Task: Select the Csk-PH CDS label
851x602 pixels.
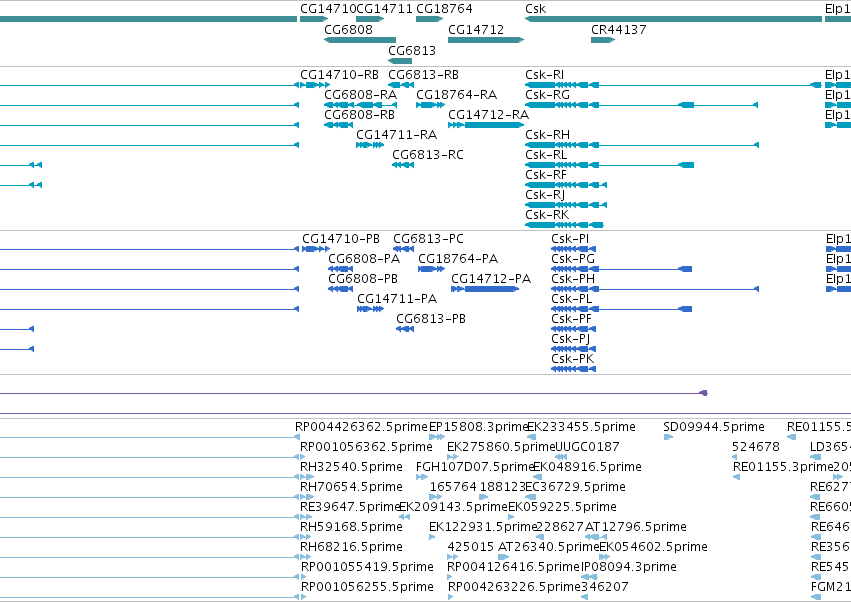Action: click(x=573, y=279)
